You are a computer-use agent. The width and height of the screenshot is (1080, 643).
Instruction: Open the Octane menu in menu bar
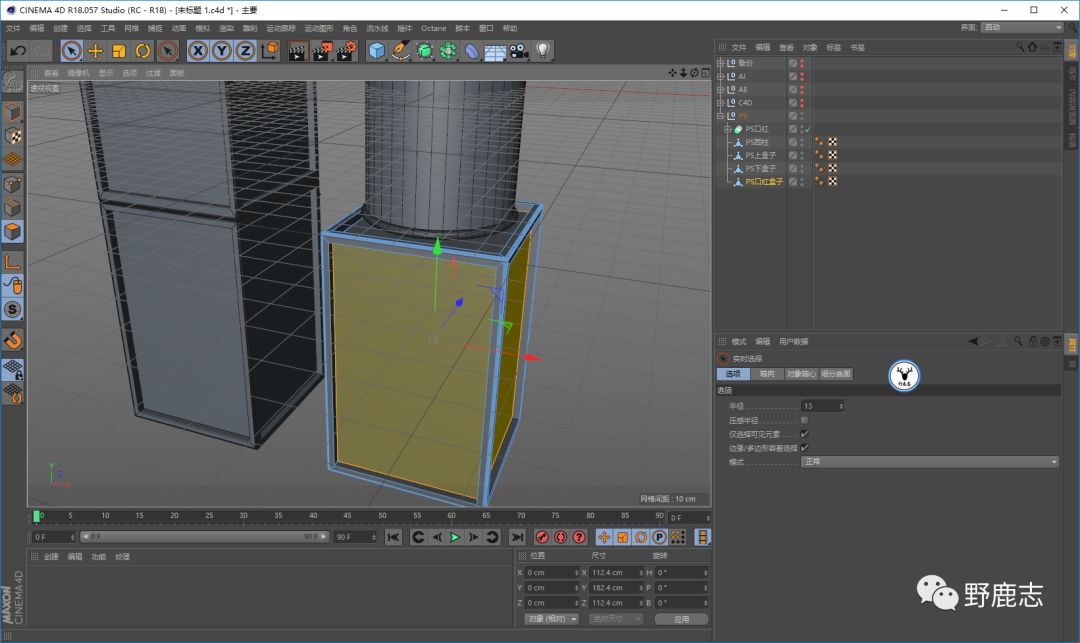[x=433, y=28]
